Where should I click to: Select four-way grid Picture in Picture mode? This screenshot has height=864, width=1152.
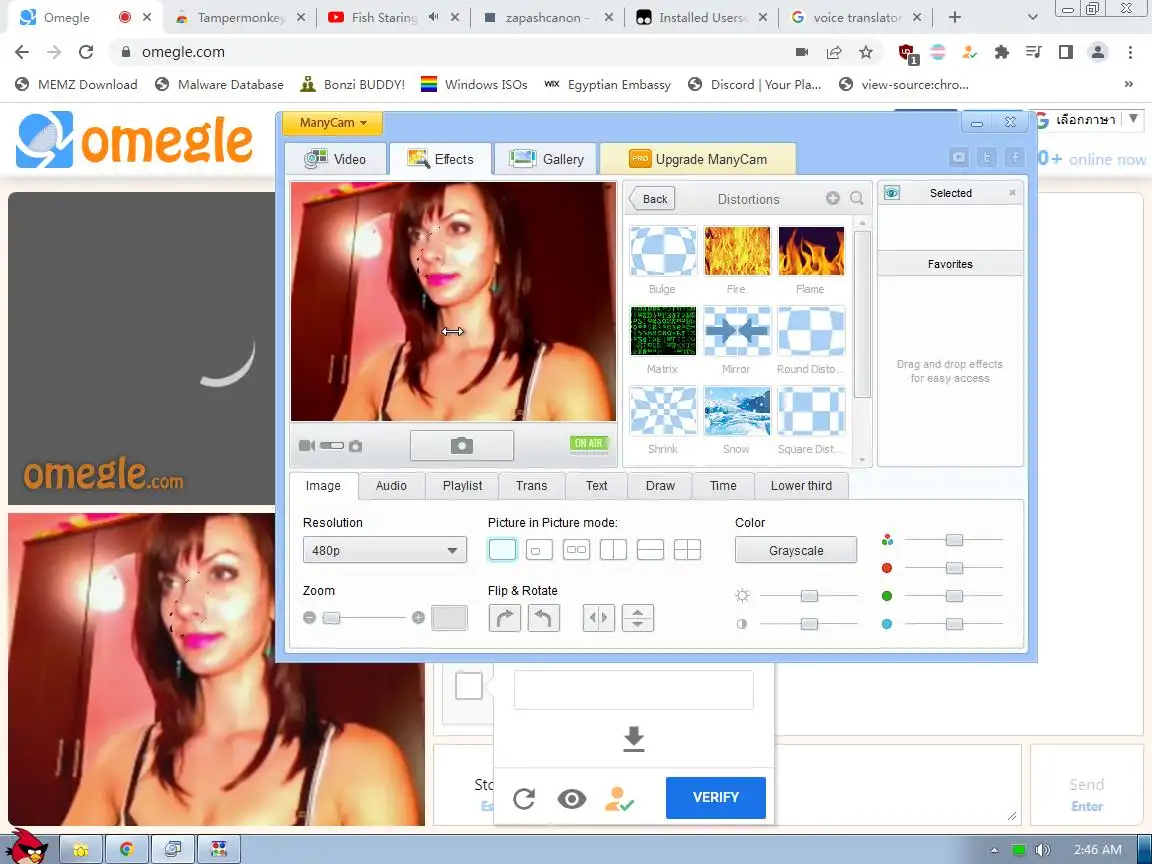[688, 550]
